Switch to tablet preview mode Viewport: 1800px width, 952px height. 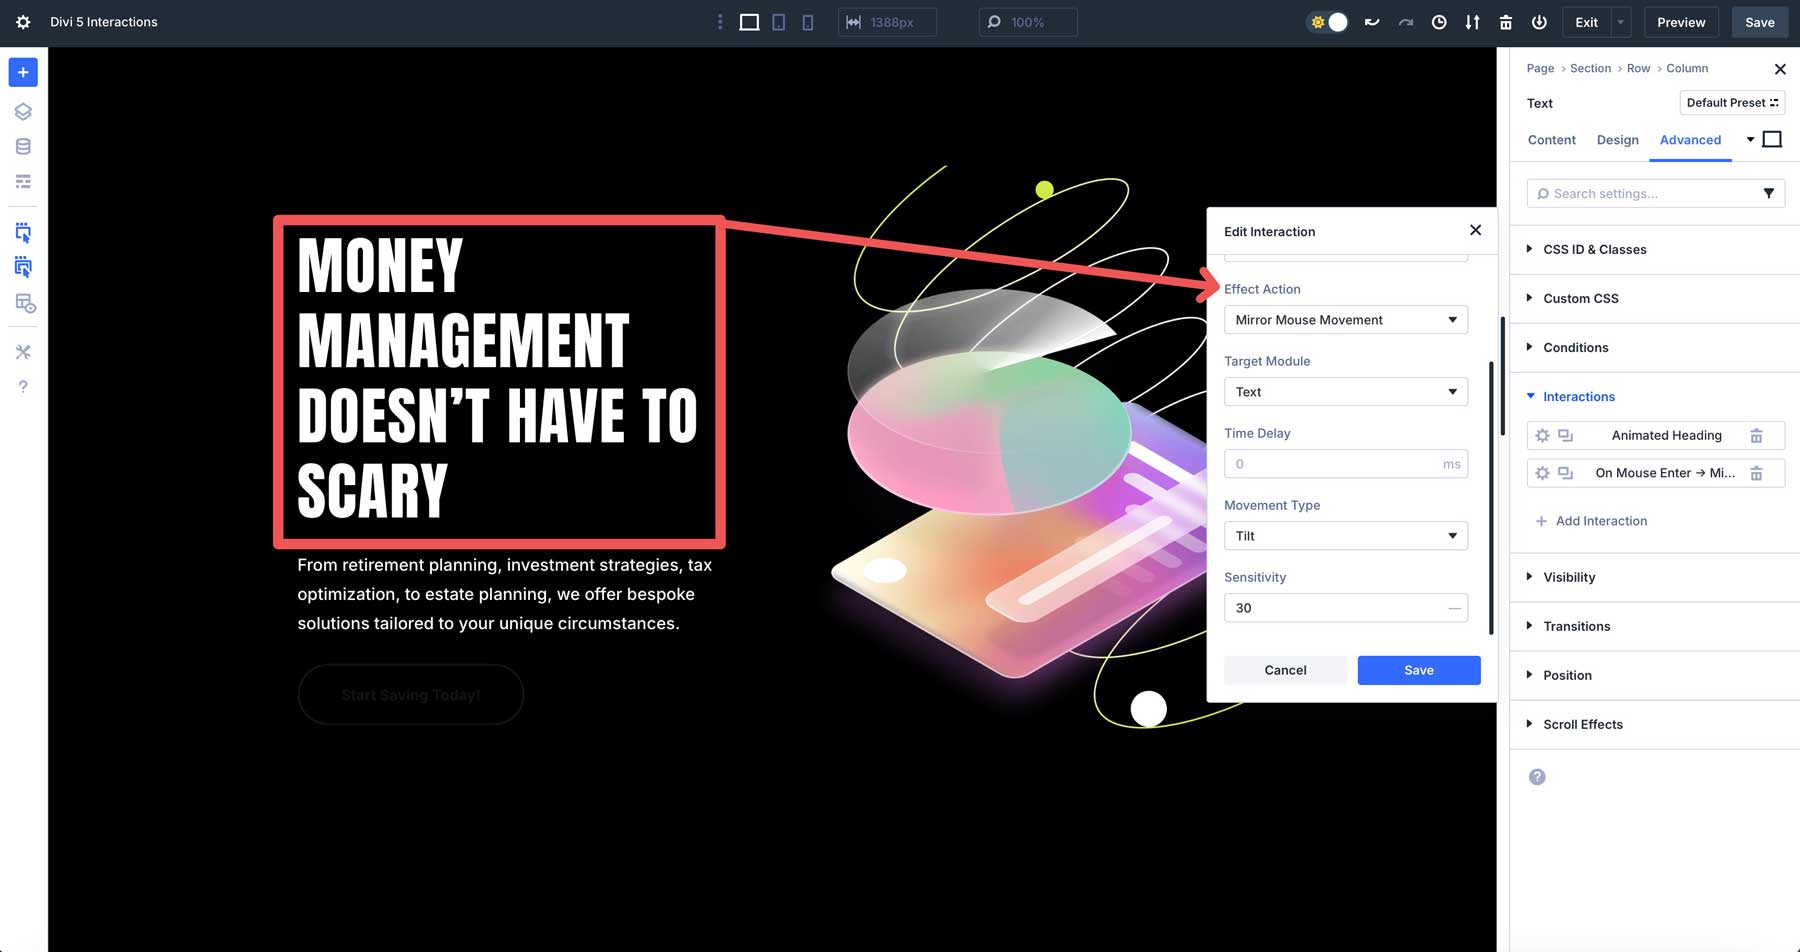coord(778,21)
